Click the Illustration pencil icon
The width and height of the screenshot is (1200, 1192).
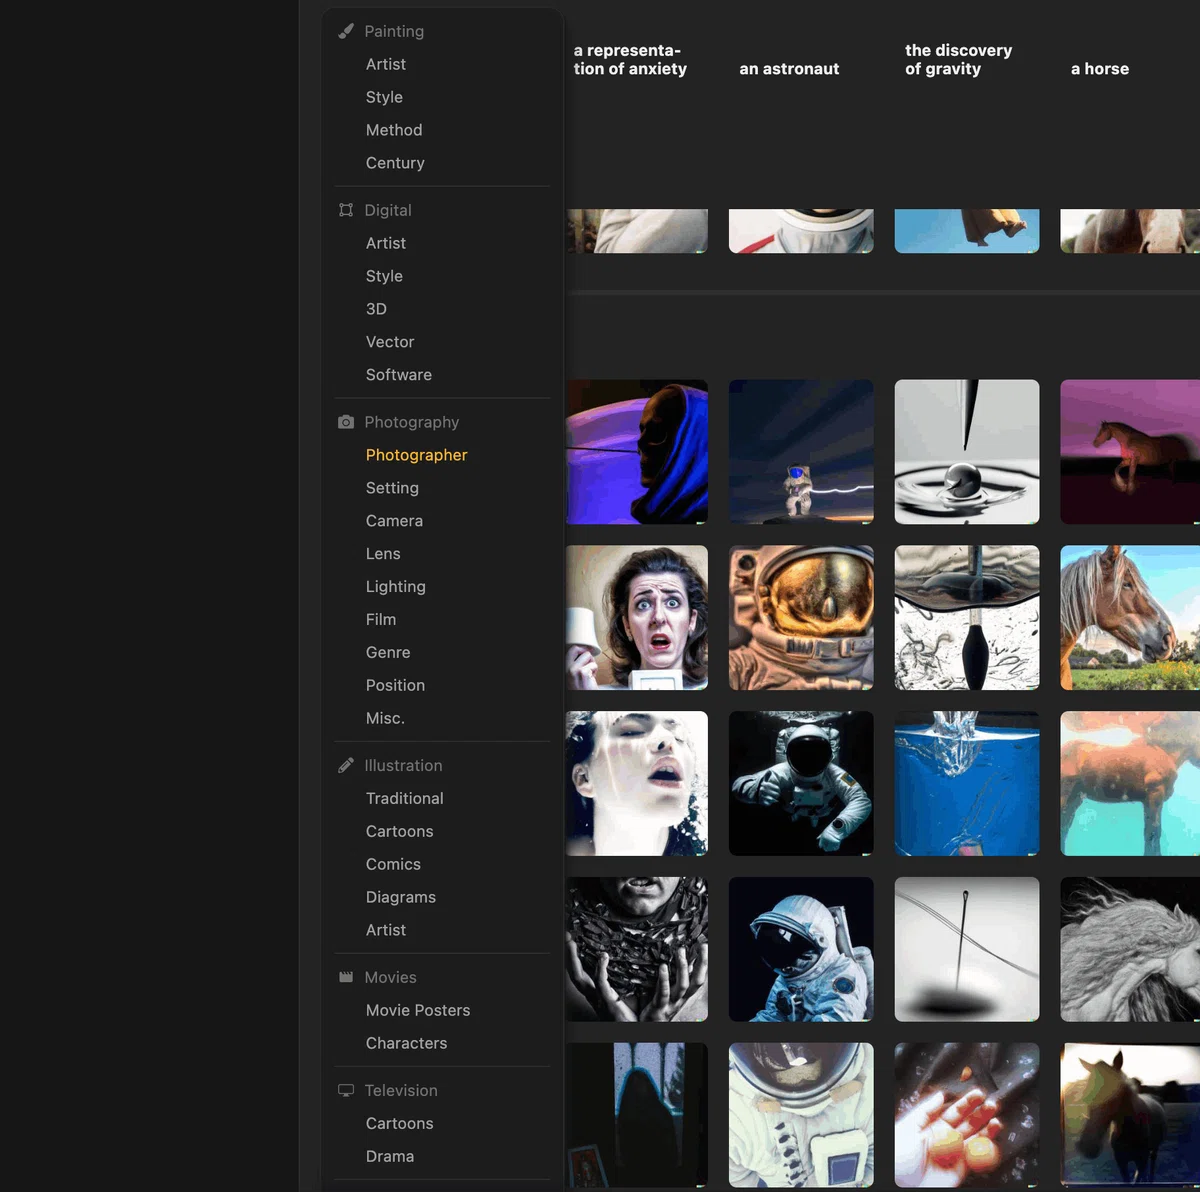346,765
